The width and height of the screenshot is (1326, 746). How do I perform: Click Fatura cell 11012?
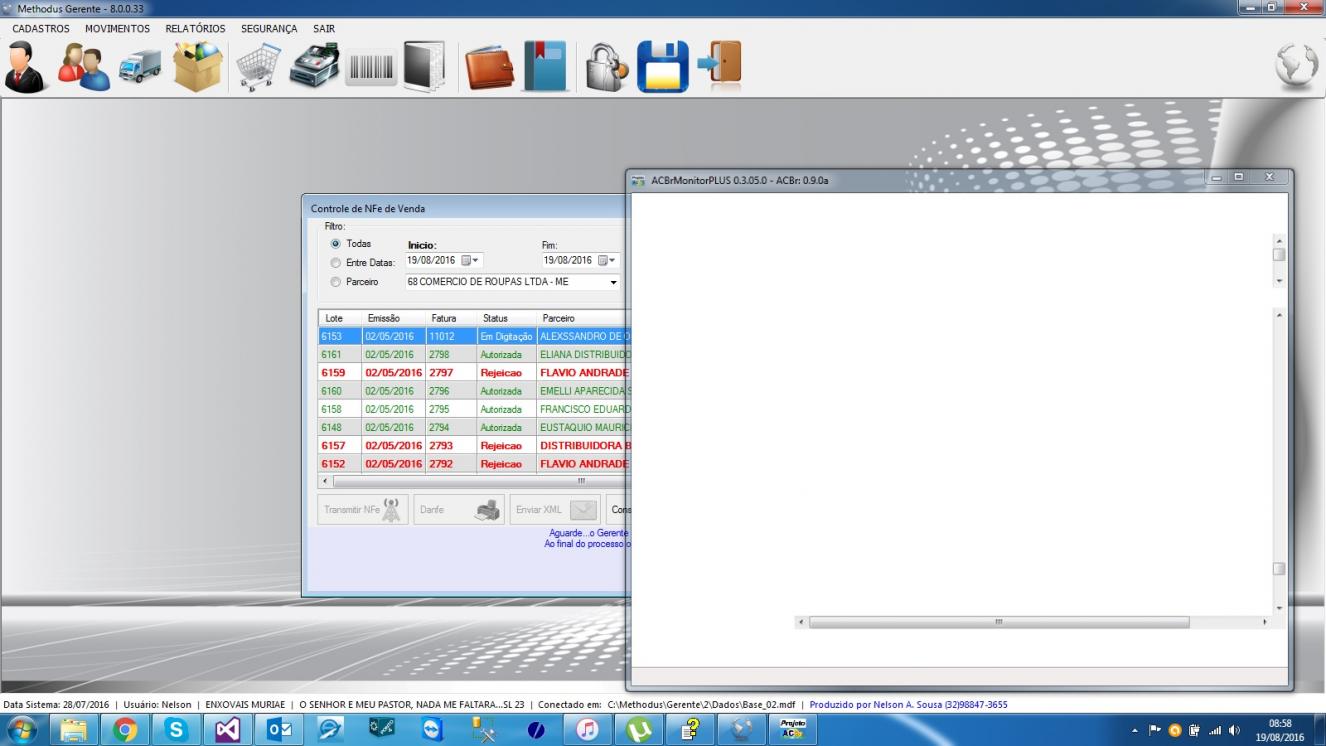click(x=452, y=337)
